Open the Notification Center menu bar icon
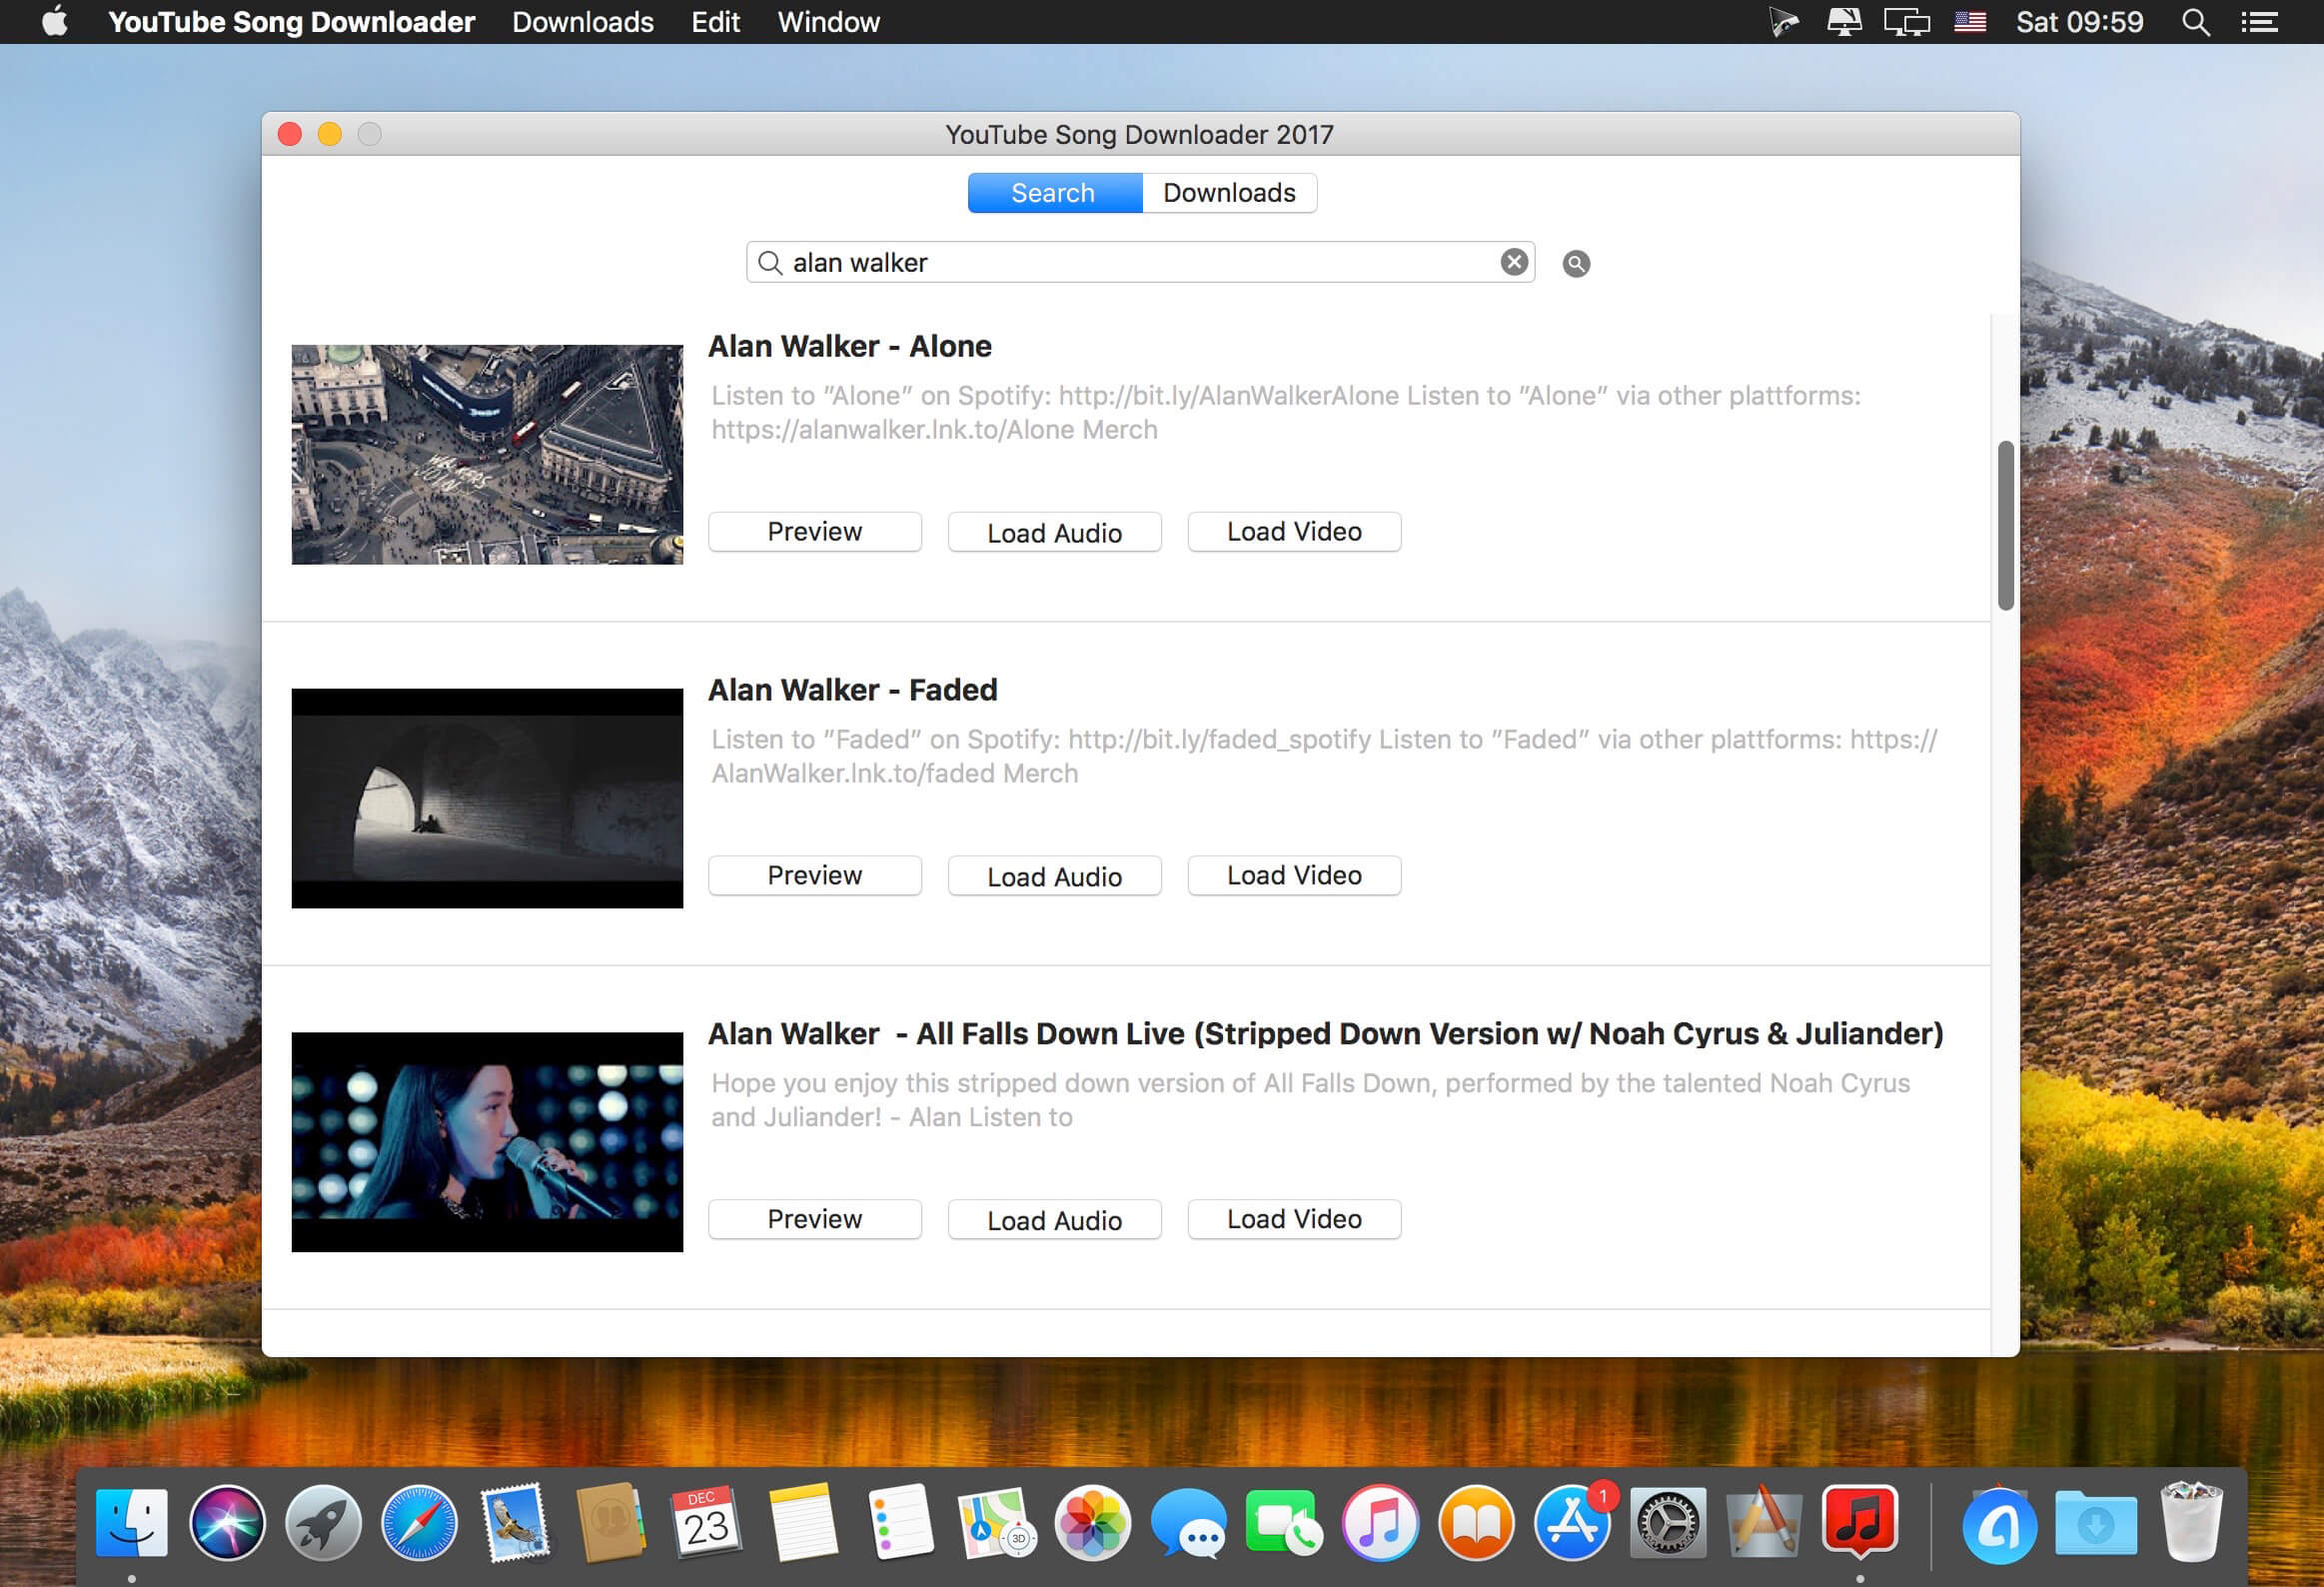Screen dimensions: 2324x1587 click(x=2259, y=22)
